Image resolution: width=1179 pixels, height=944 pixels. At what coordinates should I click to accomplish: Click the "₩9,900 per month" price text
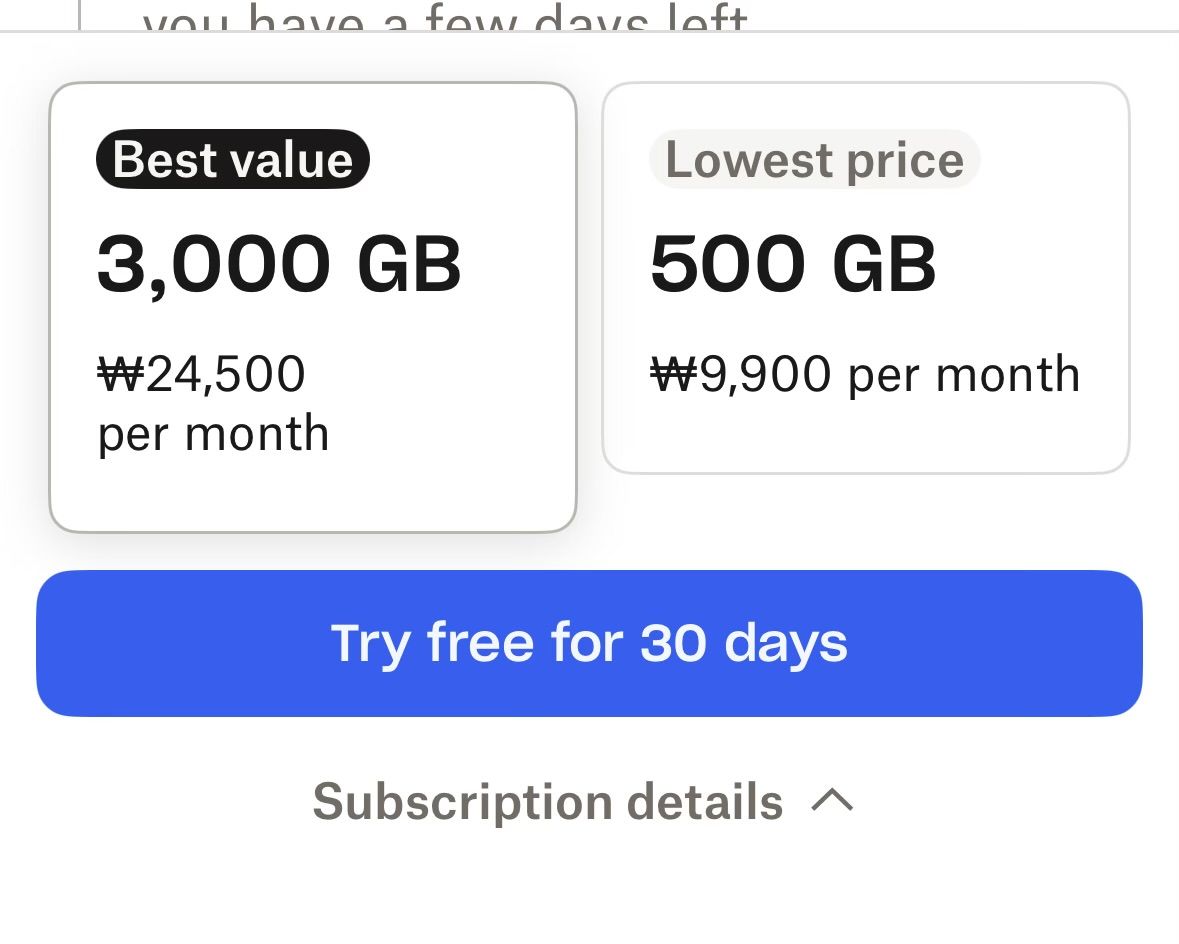865,375
